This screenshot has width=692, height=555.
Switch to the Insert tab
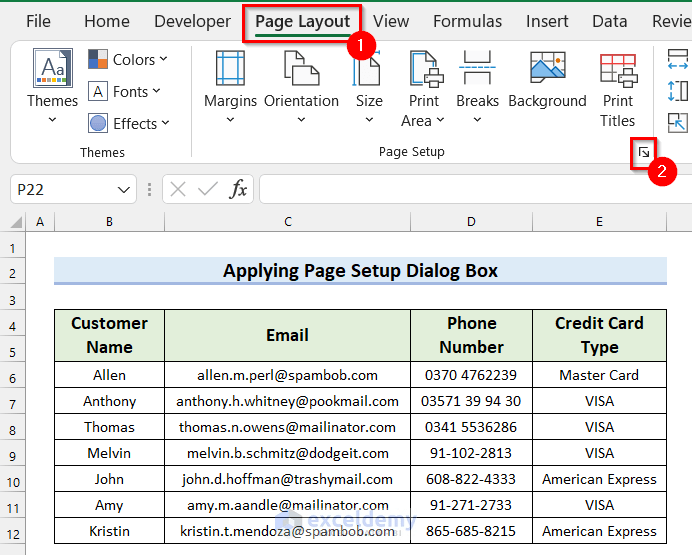[547, 21]
